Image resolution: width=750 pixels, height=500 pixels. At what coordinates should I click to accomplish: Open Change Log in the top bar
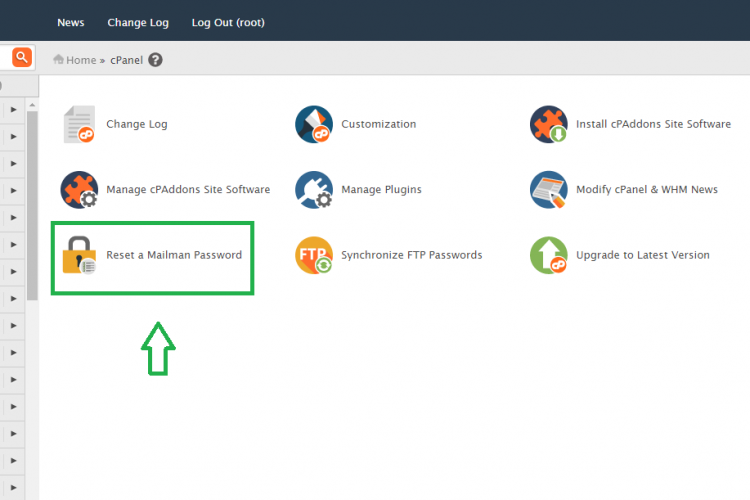(x=138, y=22)
